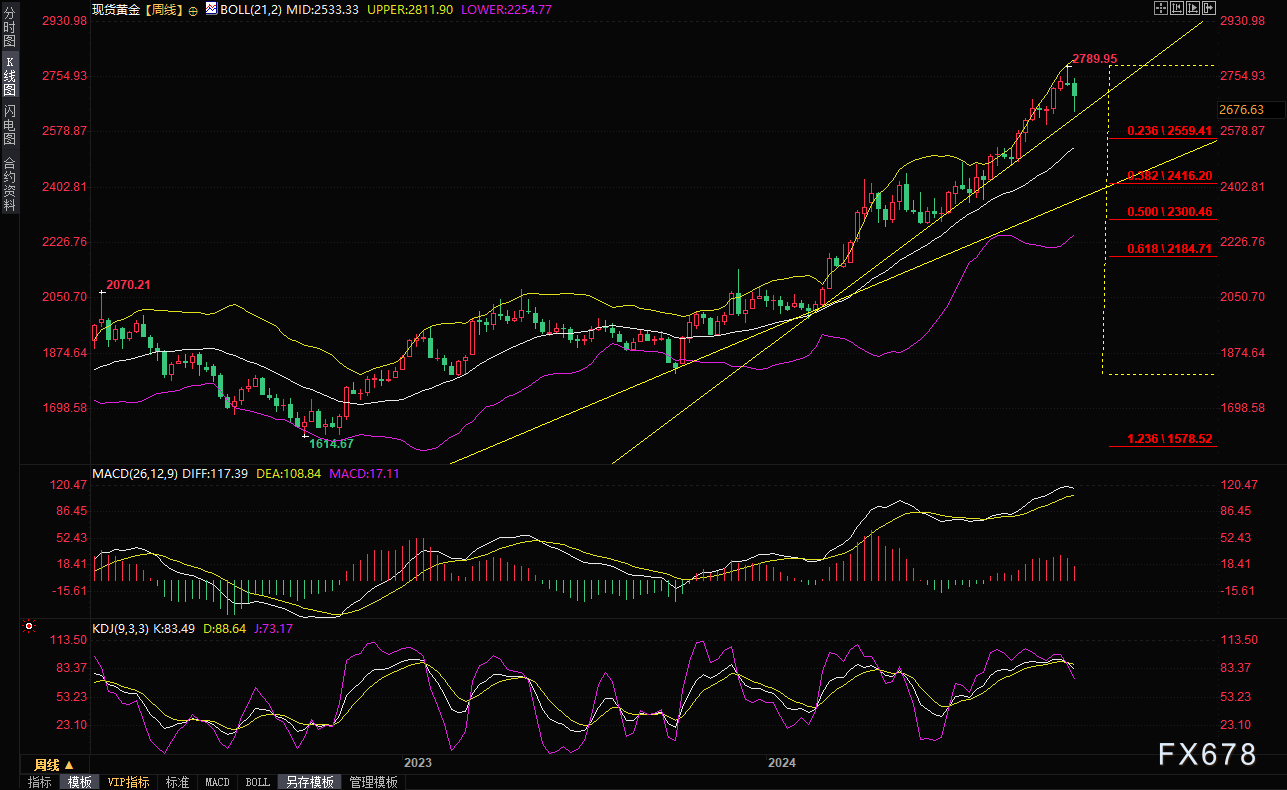Open the 合约资料 sidebar tab
Image resolution: width=1287 pixels, height=790 pixels.
(9, 184)
